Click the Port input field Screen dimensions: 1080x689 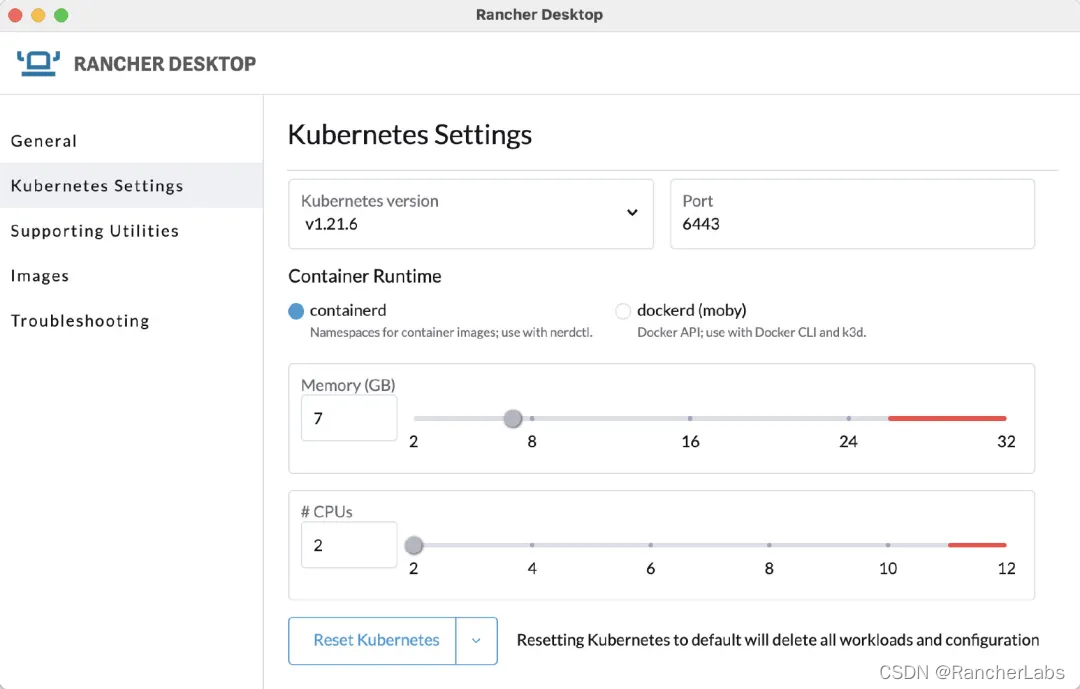coord(852,214)
